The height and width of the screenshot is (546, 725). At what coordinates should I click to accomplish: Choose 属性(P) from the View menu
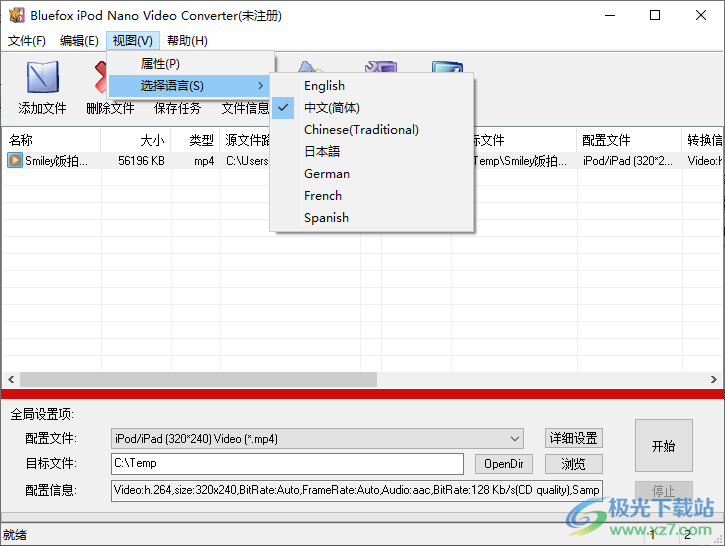click(191, 64)
